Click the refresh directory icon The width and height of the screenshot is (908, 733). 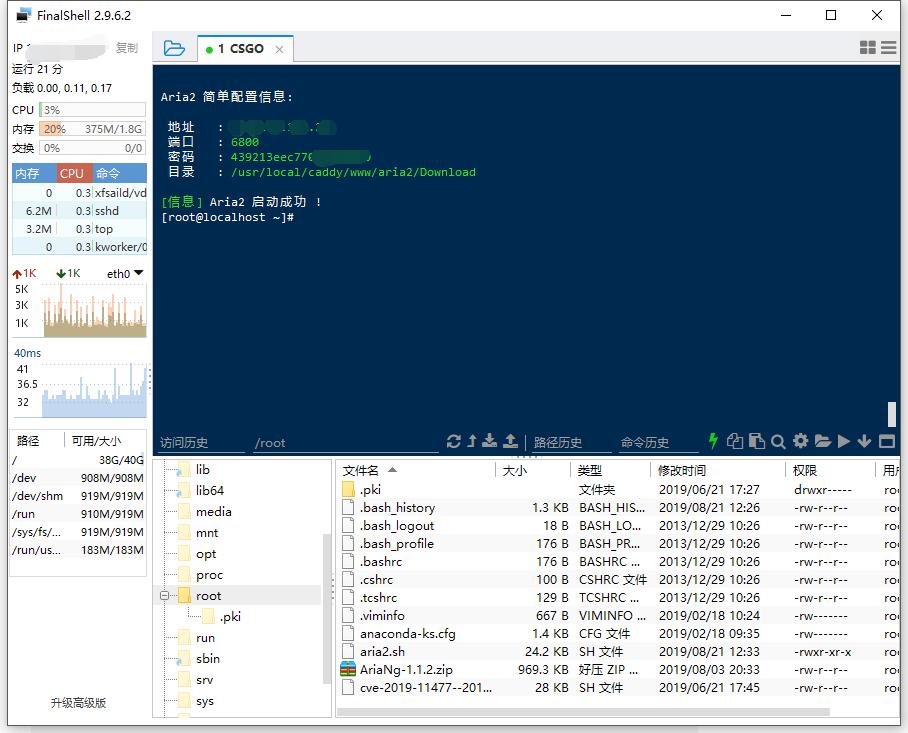pos(453,441)
